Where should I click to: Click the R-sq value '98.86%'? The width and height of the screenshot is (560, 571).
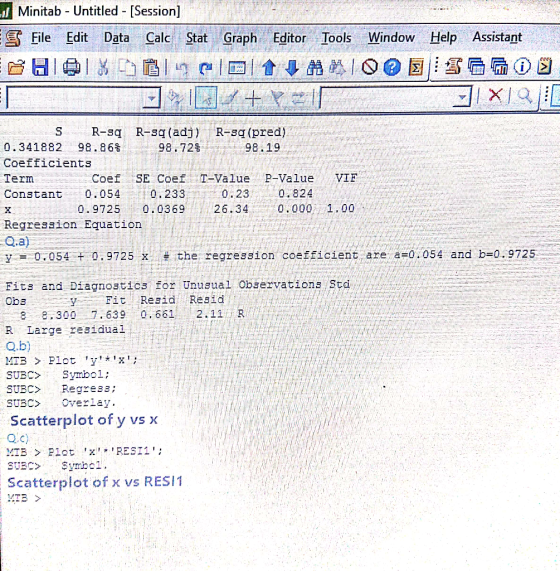[99, 147]
